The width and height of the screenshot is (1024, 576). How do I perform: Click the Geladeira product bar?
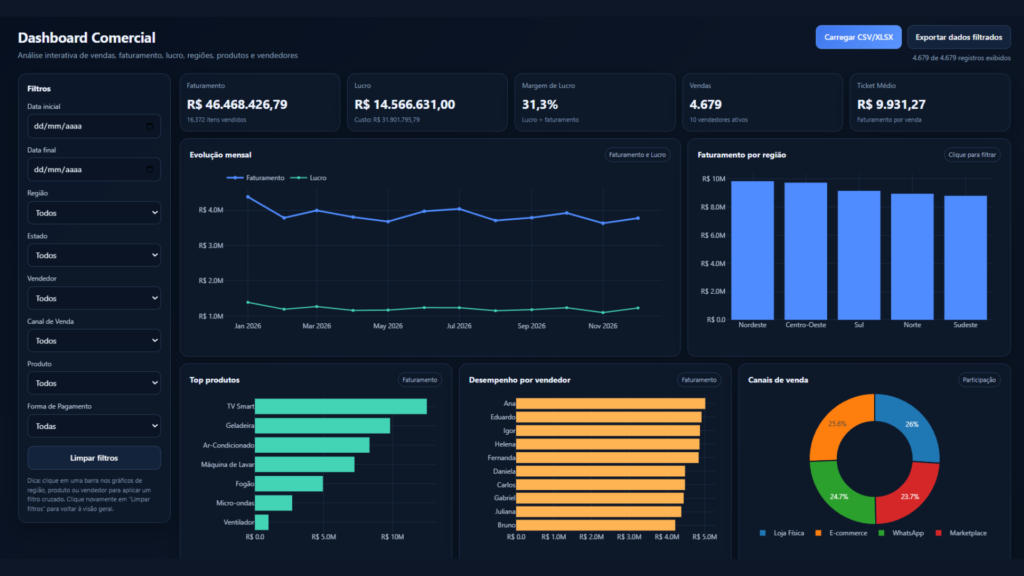click(323, 426)
